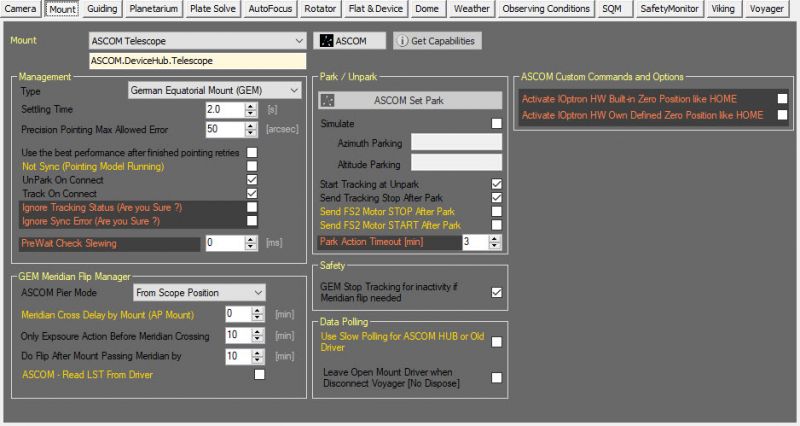
Task: Switch to the Guiding tab
Action: [x=101, y=9]
